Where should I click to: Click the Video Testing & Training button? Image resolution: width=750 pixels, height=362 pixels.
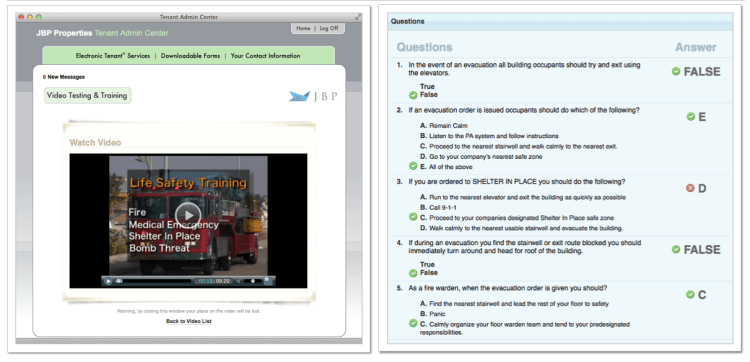tap(87, 96)
